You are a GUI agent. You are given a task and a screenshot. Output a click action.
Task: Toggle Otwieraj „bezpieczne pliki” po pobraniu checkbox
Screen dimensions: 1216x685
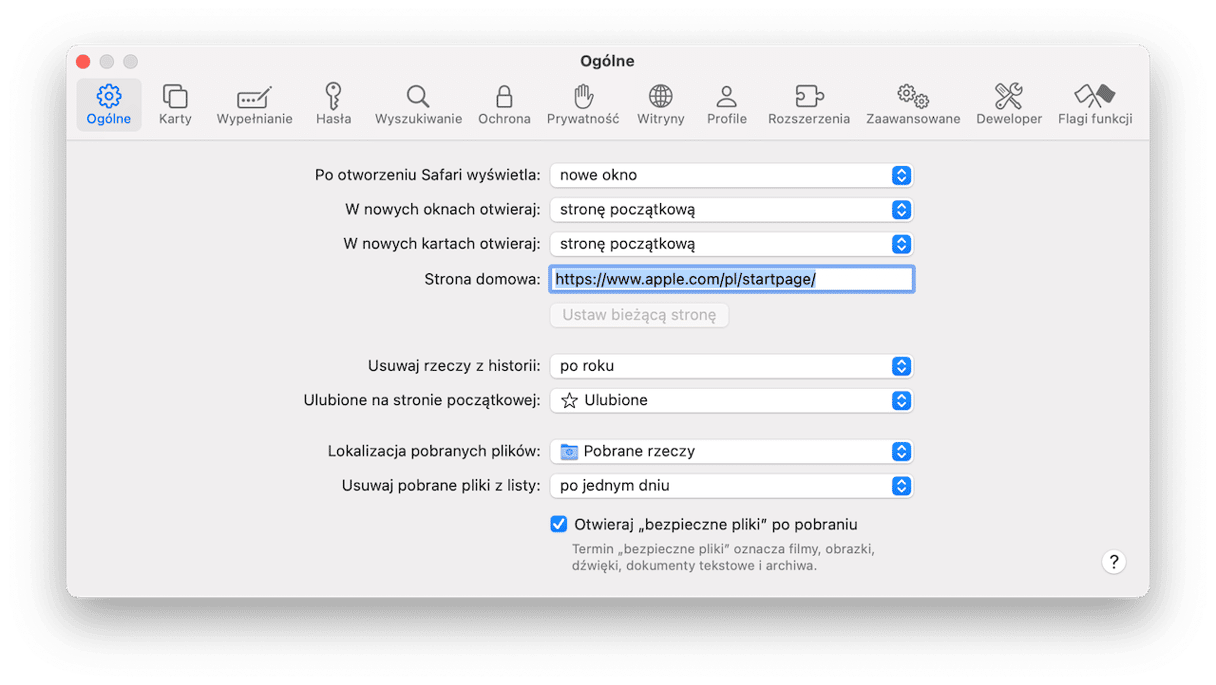point(559,524)
